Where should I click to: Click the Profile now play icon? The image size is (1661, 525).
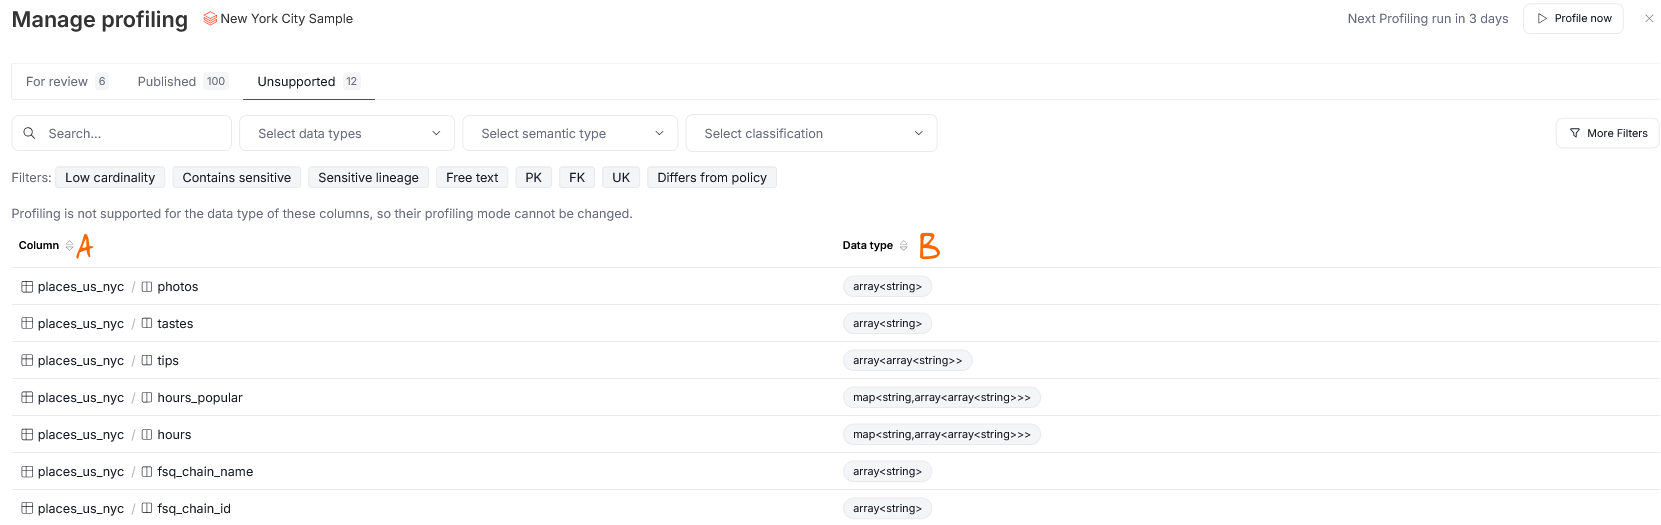[x=1542, y=19]
